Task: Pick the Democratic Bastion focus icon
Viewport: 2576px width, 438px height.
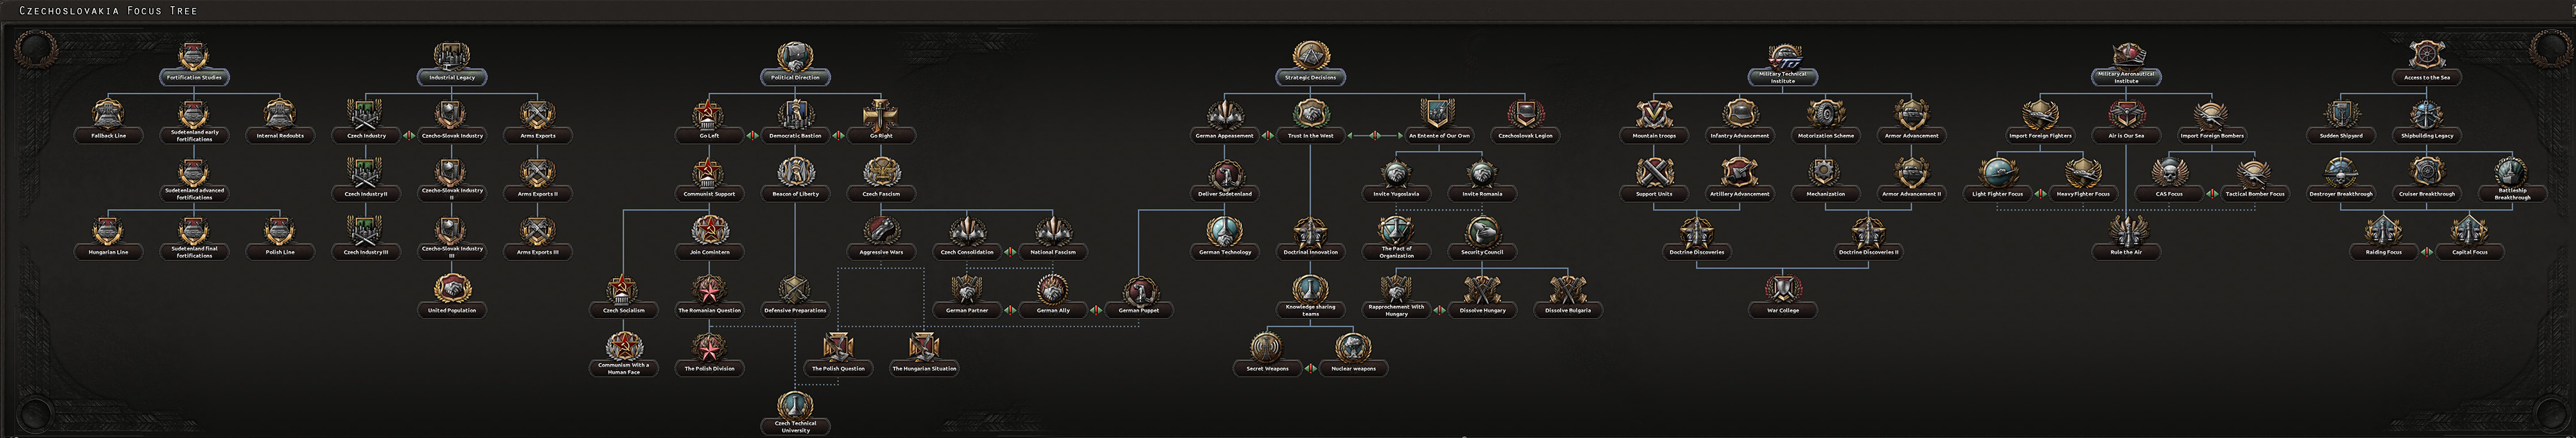Action: 795,114
